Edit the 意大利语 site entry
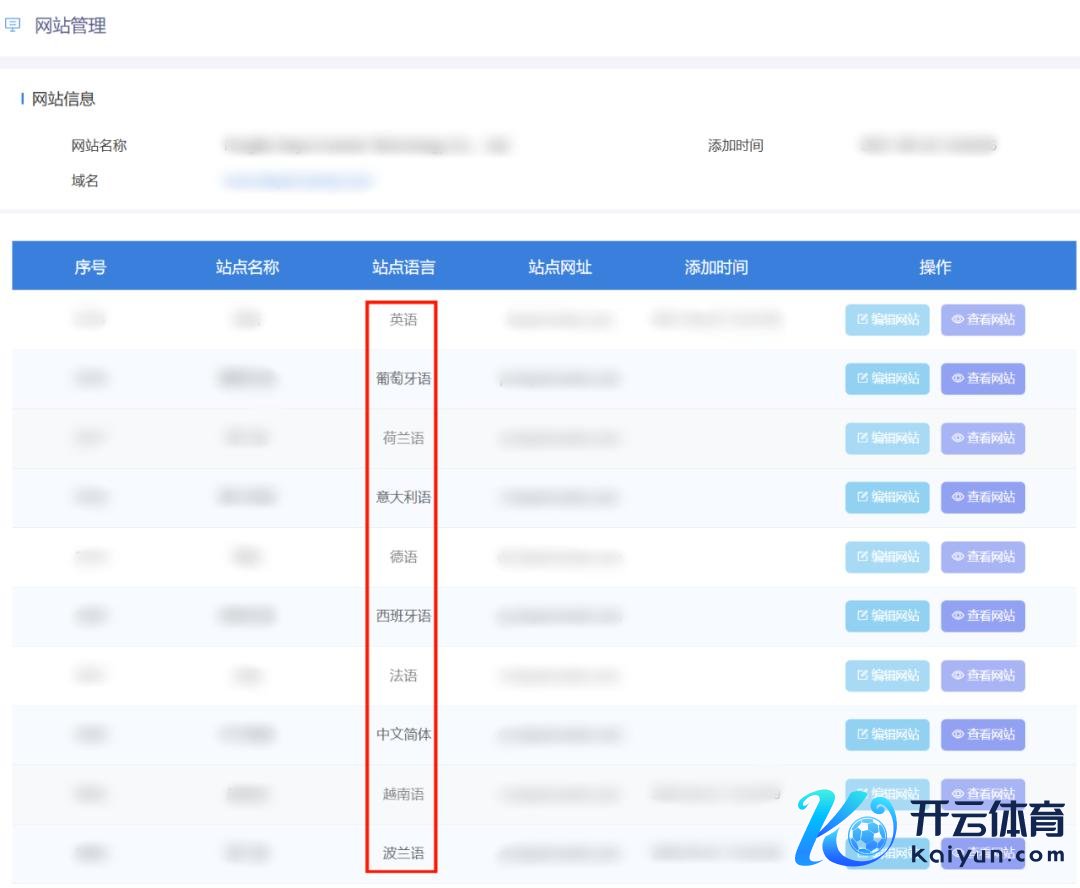Screen dimensions: 1080x888 coord(887,497)
